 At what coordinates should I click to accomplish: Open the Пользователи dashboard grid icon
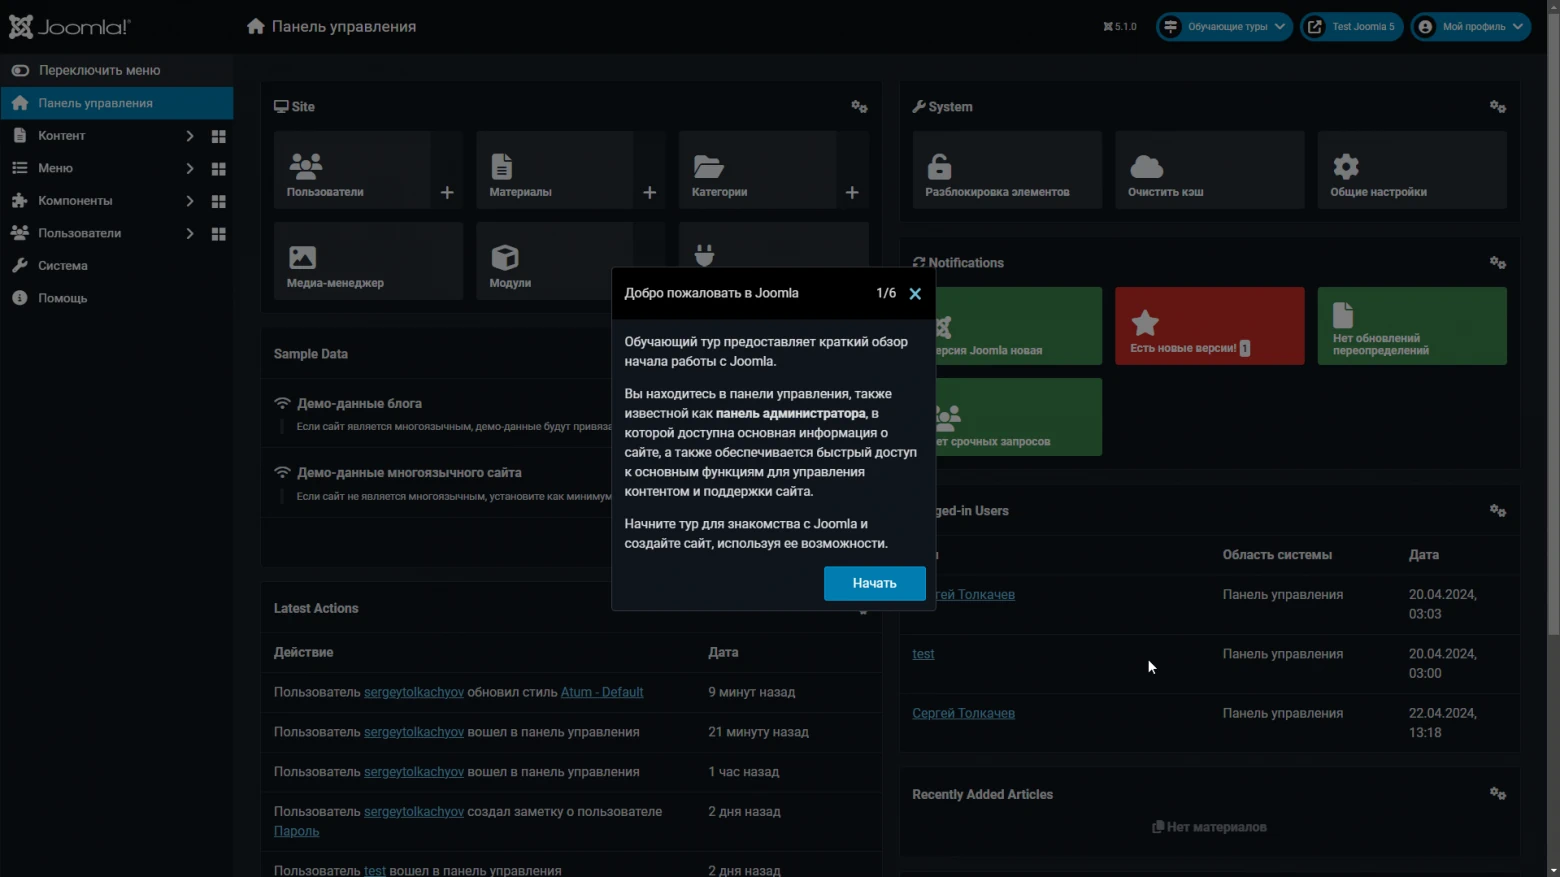218,234
